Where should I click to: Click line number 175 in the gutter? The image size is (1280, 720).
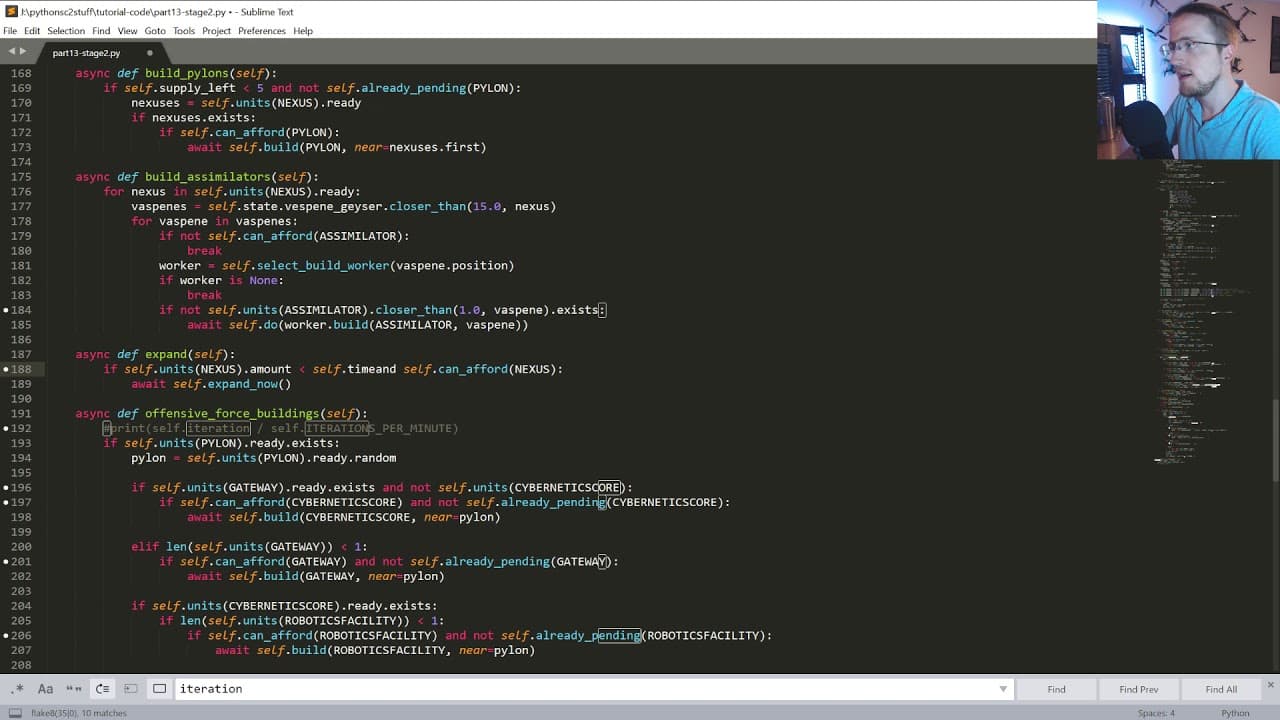21,177
